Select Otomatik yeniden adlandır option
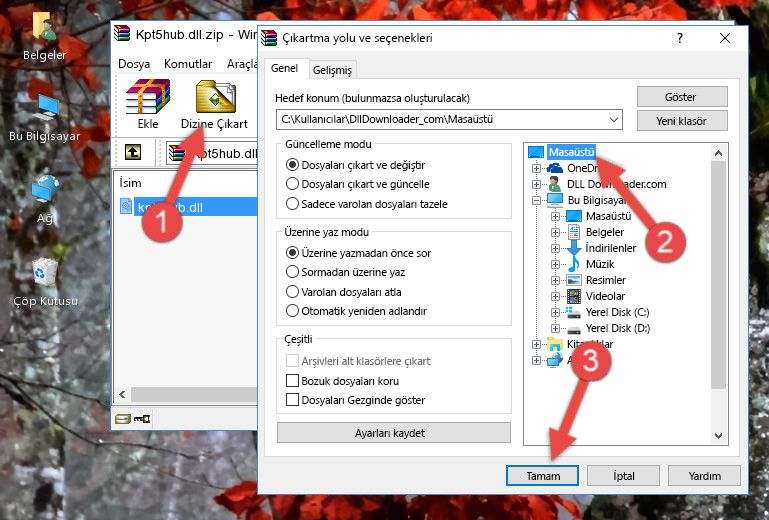This screenshot has width=769, height=520. (292, 311)
